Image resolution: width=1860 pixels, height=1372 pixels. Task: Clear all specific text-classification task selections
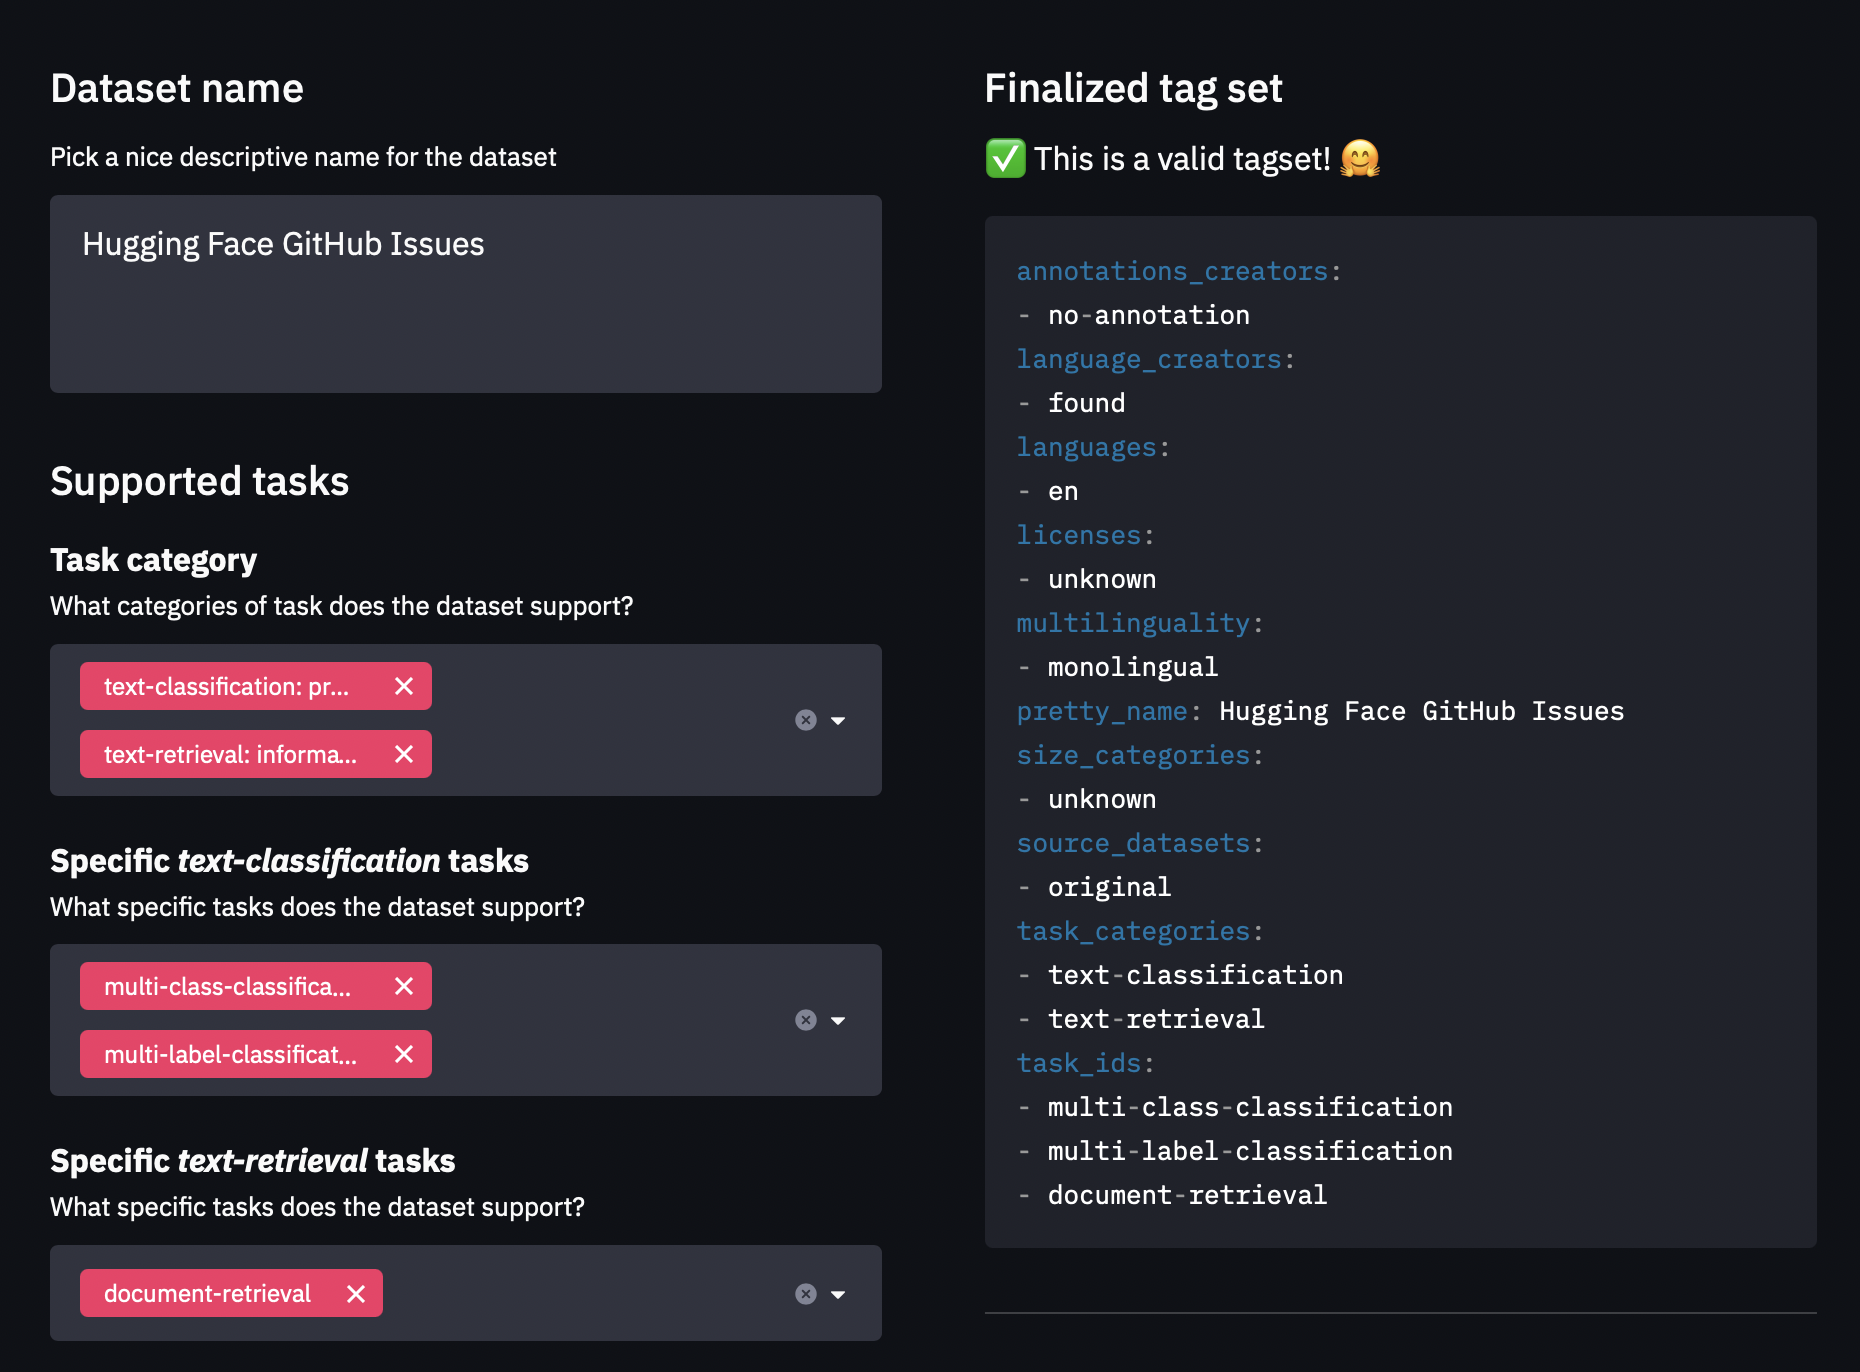[x=805, y=1020]
